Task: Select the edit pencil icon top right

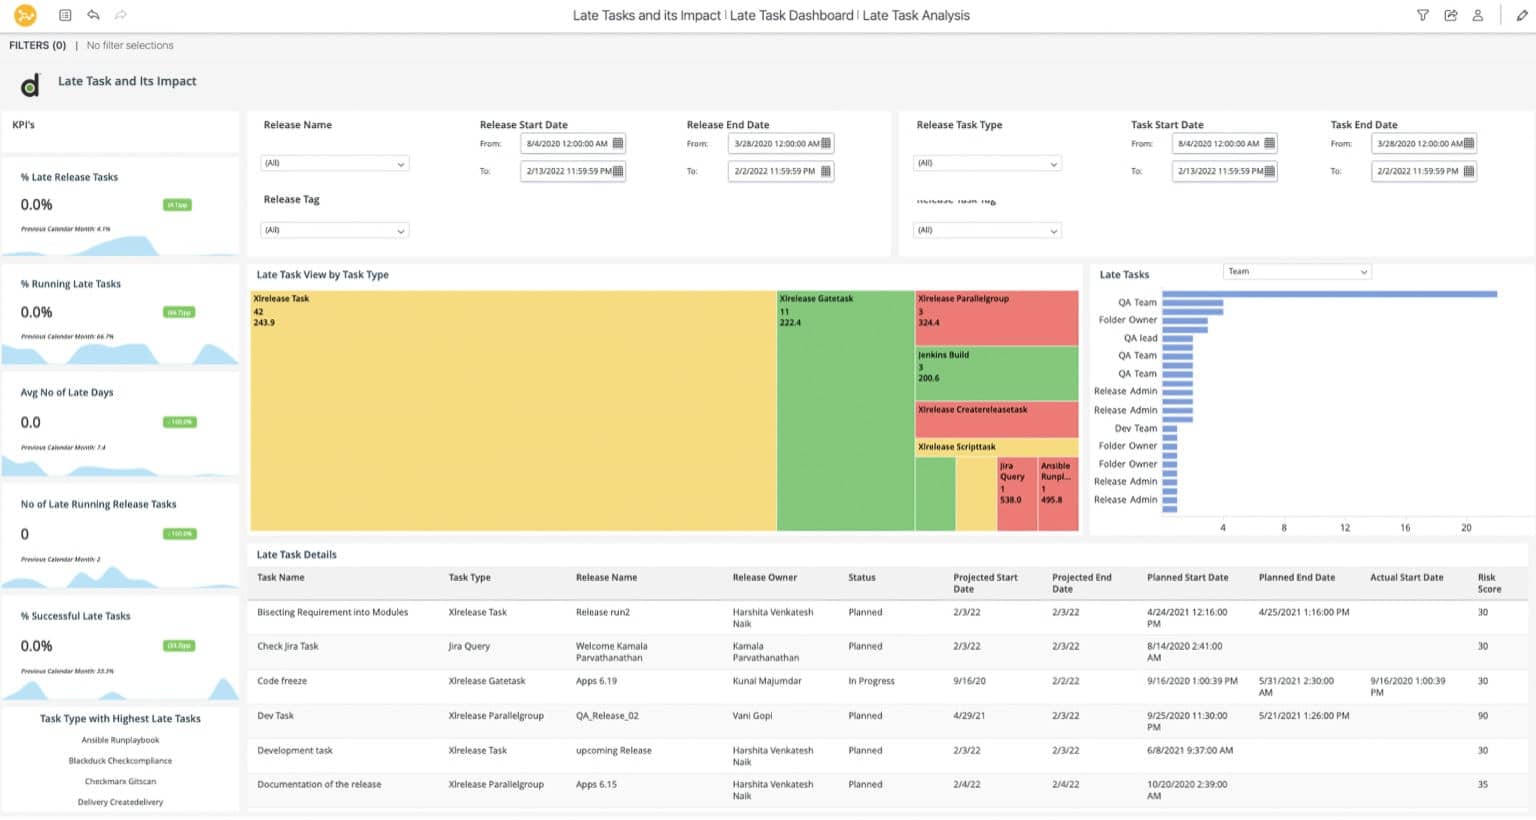Action: [1521, 15]
